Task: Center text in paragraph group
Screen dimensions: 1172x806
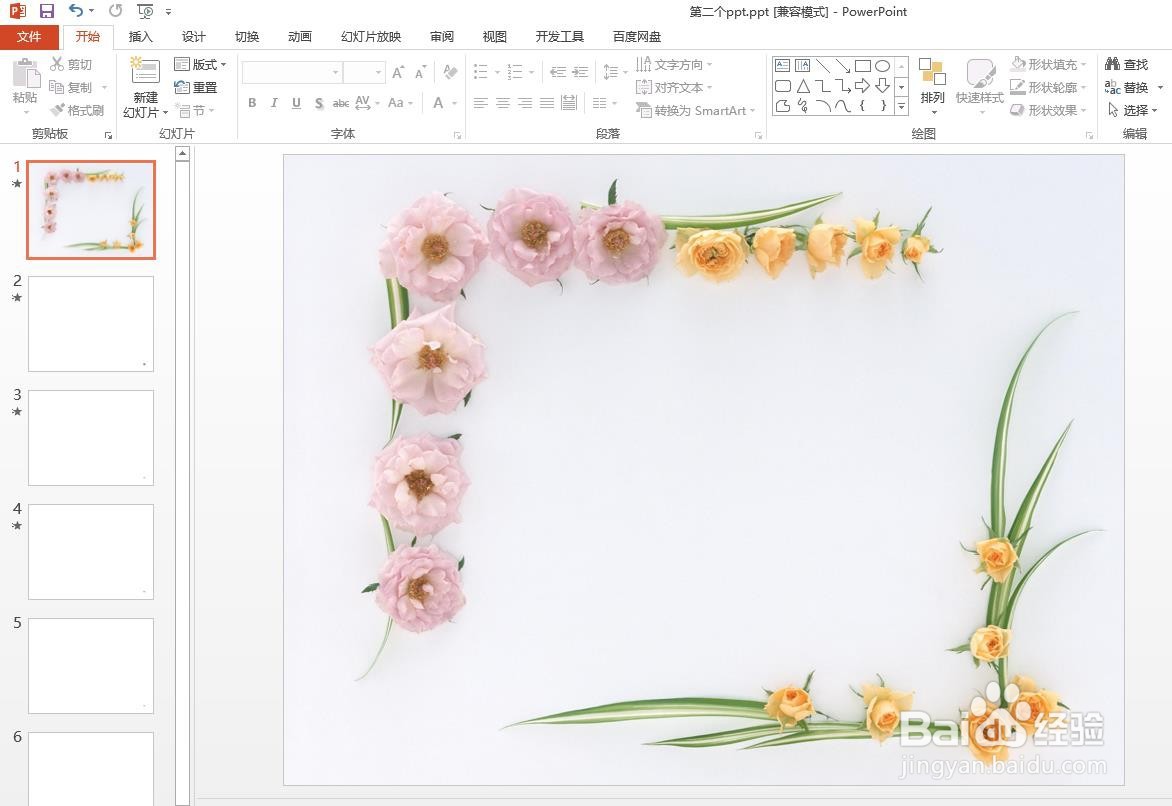Action: [x=503, y=103]
